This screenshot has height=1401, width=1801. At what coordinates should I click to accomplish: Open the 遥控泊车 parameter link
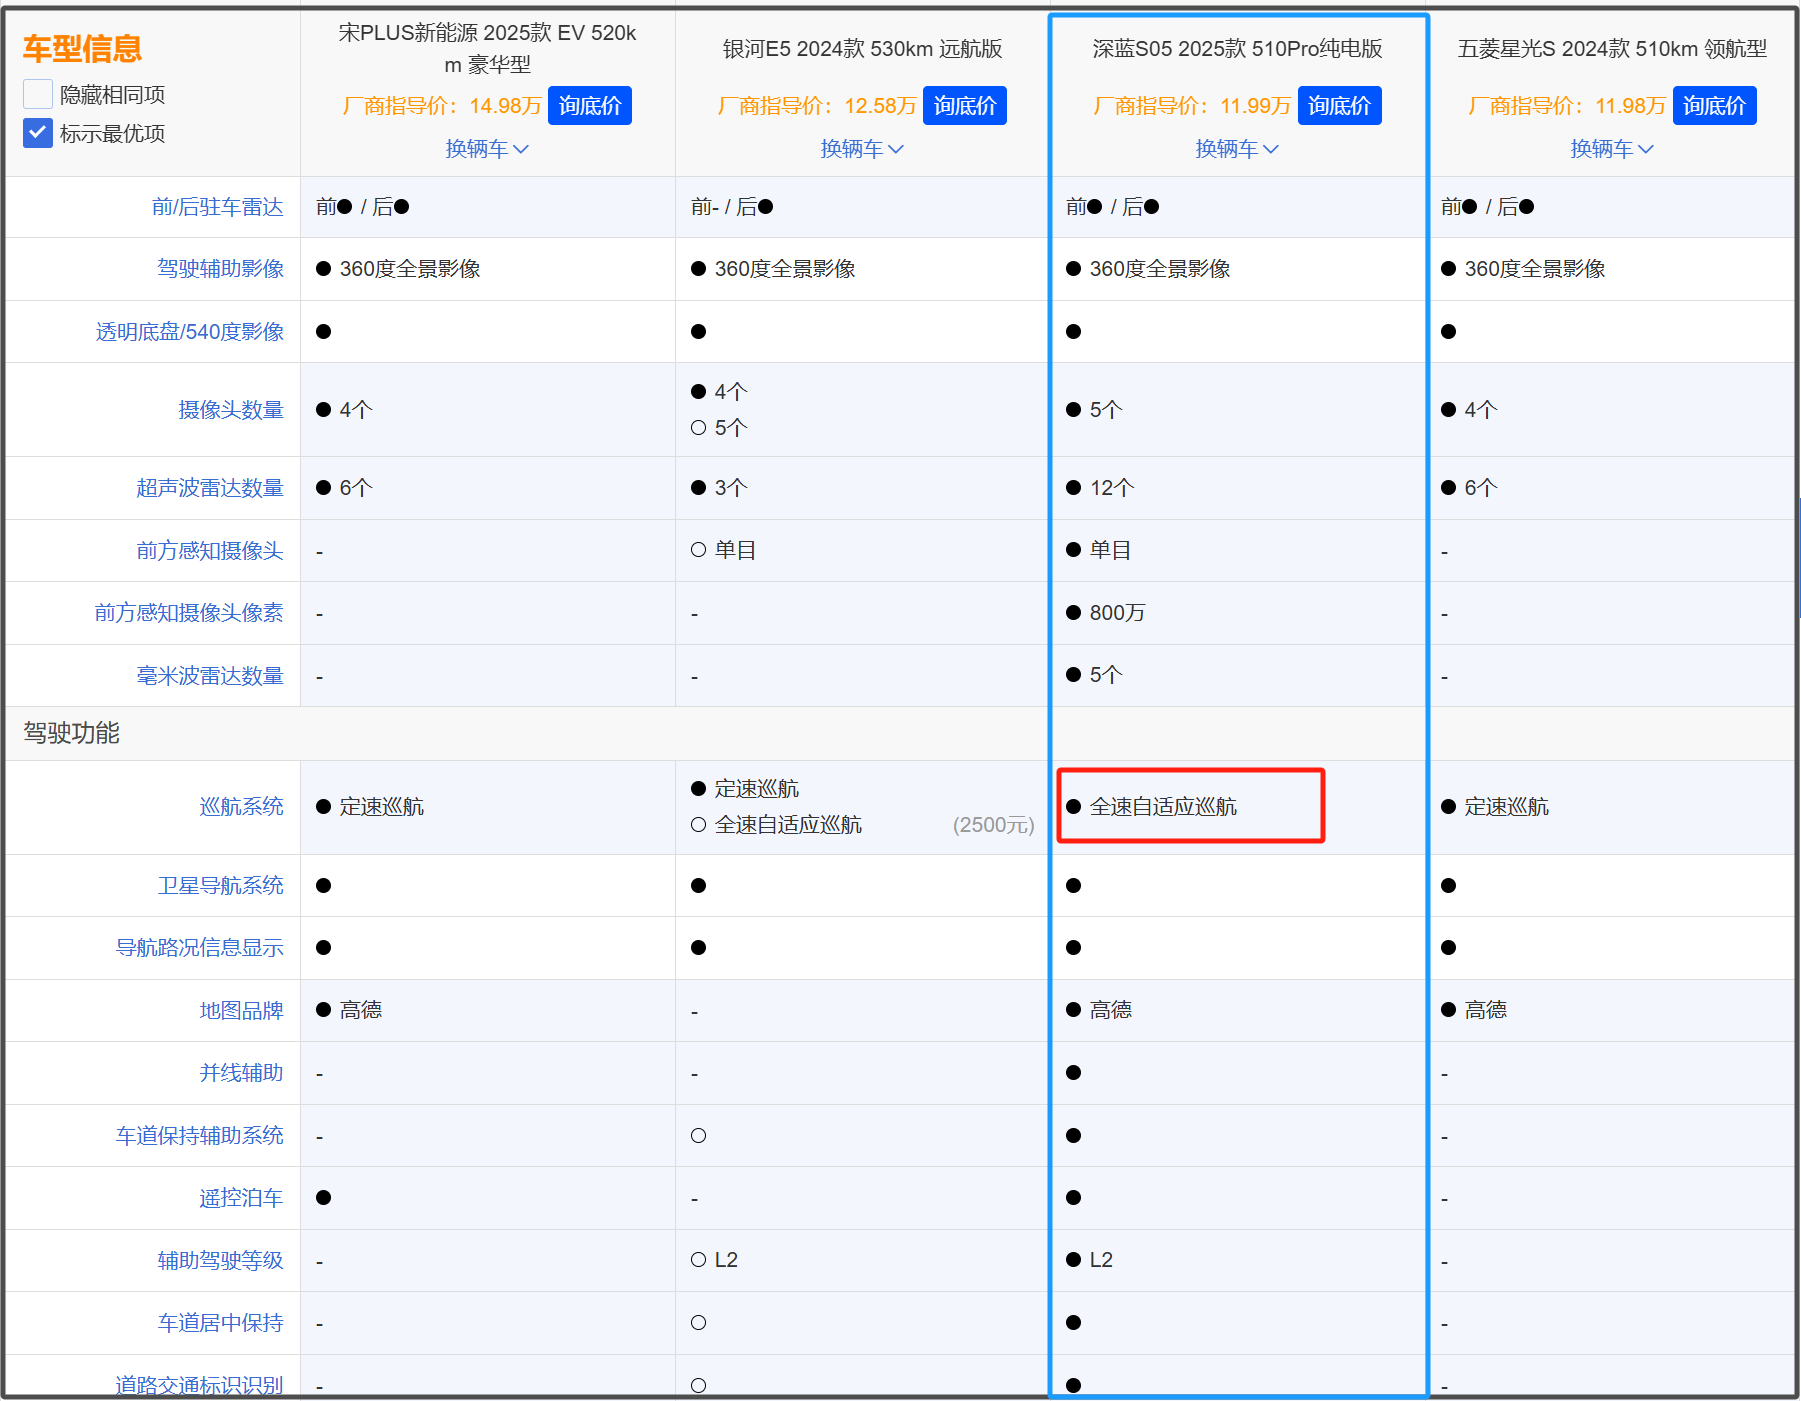pos(242,1198)
